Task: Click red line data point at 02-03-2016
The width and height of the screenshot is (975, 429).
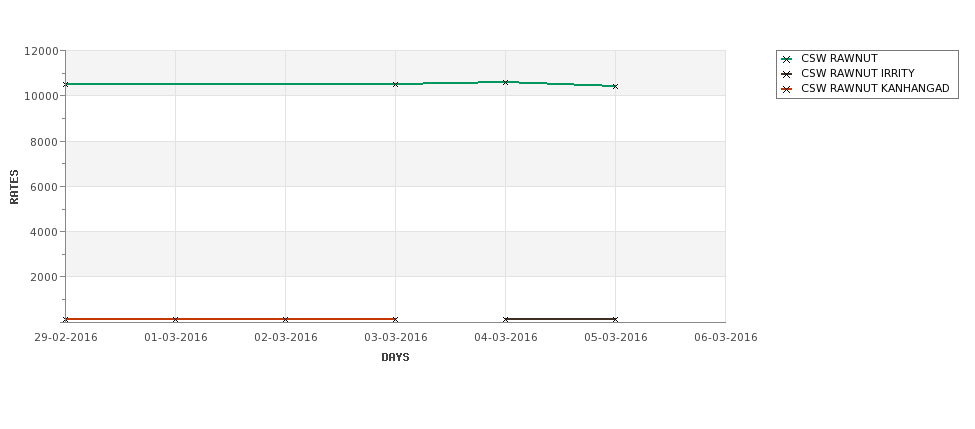Action: (x=285, y=320)
